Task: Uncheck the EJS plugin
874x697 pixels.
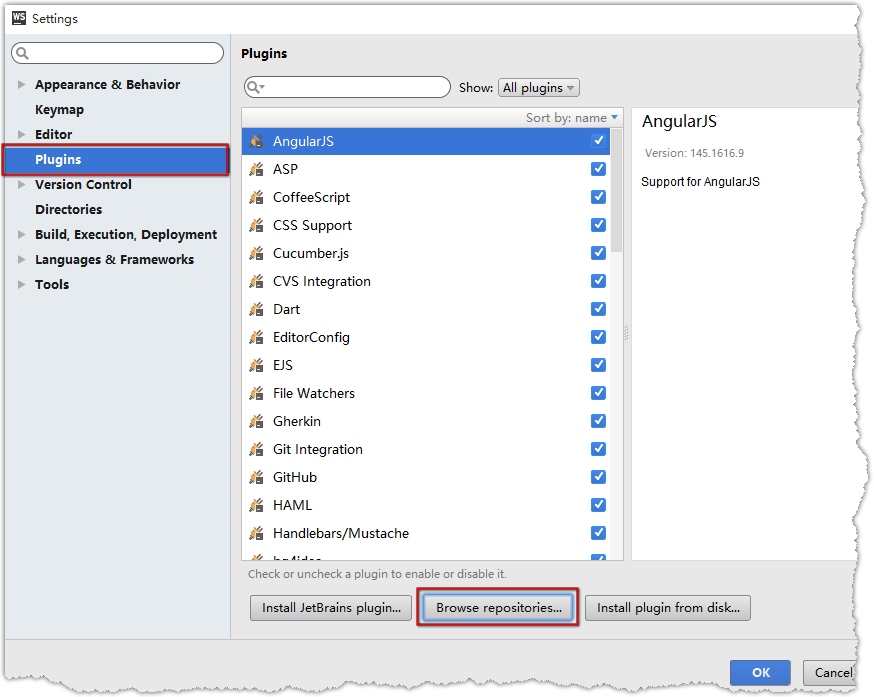Action: pyautogui.click(x=598, y=365)
